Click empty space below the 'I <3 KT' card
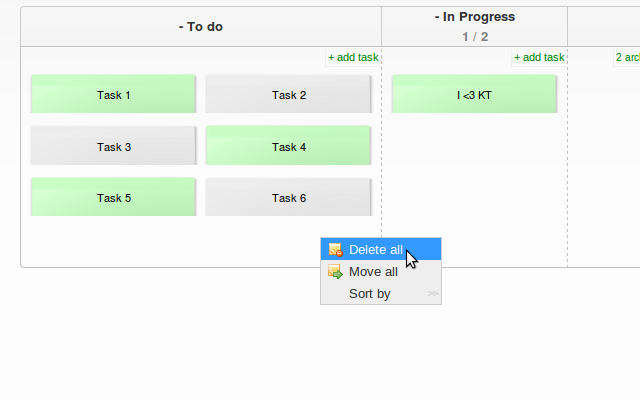Image resolution: width=640 pixels, height=400 pixels. click(x=475, y=180)
